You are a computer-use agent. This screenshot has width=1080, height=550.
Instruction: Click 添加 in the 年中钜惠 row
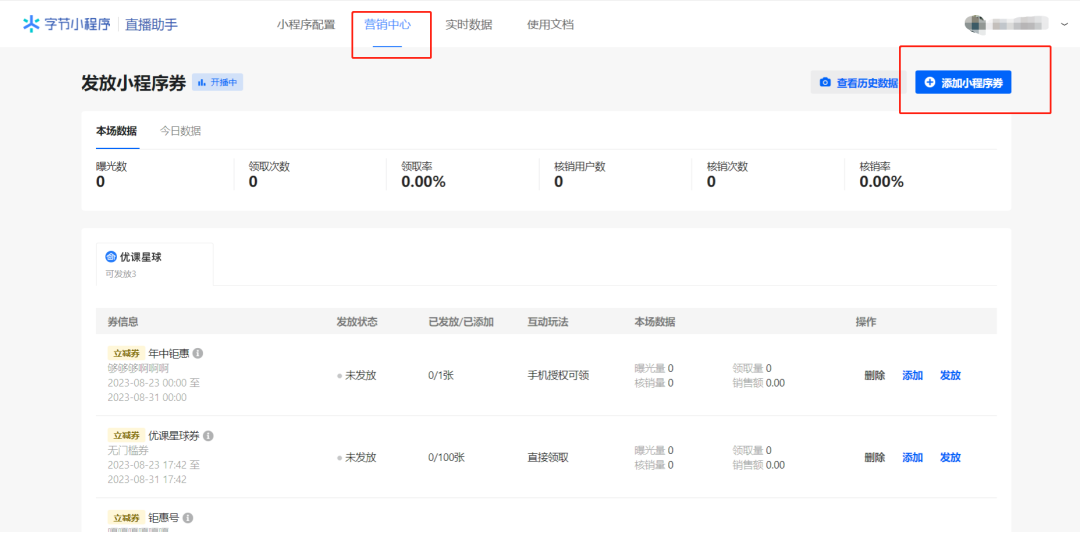click(x=912, y=375)
